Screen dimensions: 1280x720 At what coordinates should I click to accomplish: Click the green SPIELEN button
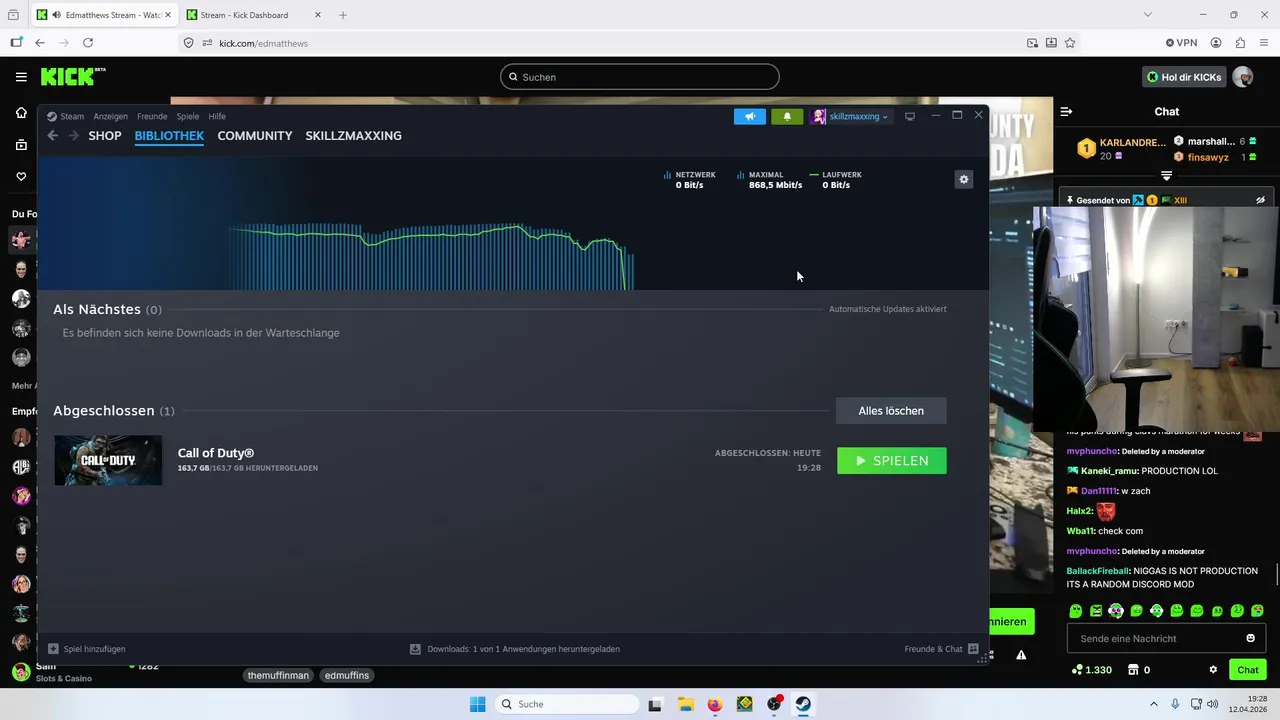[x=891, y=461]
